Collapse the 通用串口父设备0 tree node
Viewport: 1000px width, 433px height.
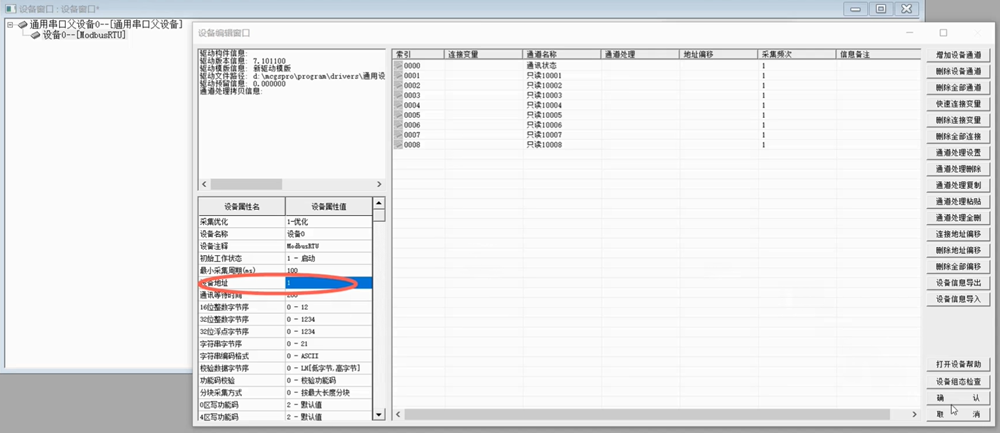click(10, 24)
